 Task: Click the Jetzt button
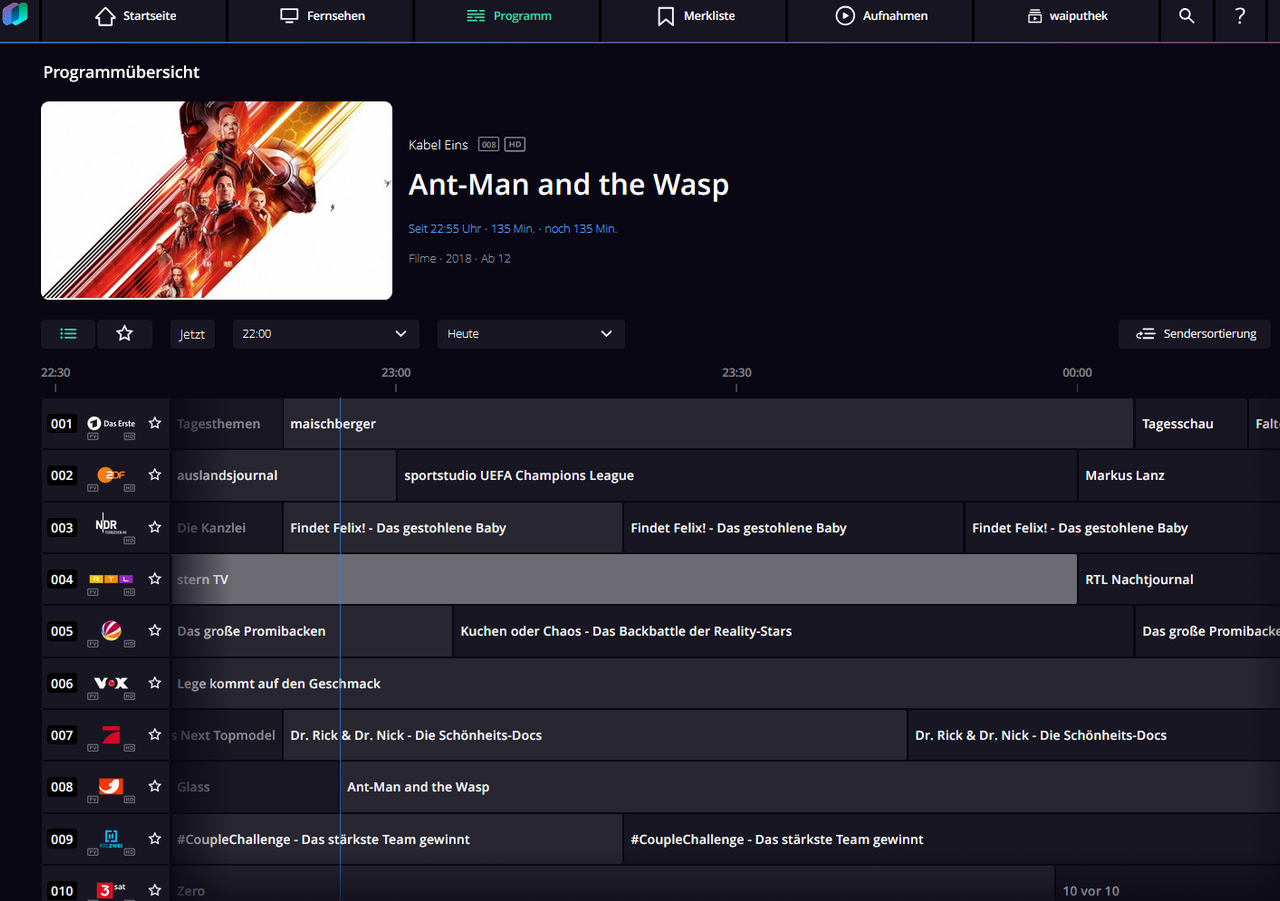coord(192,334)
